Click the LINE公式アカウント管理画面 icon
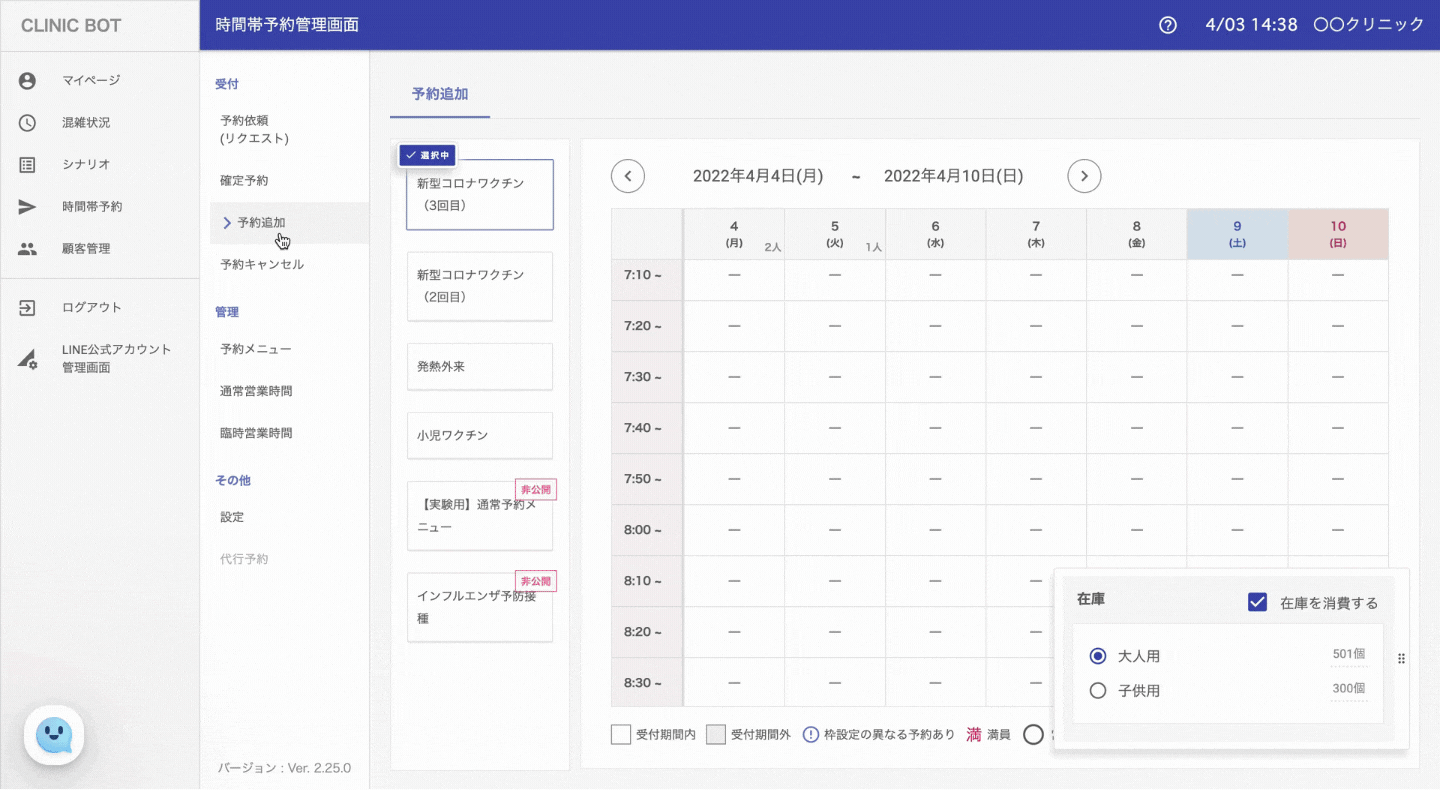1440x790 pixels. pos(27,359)
